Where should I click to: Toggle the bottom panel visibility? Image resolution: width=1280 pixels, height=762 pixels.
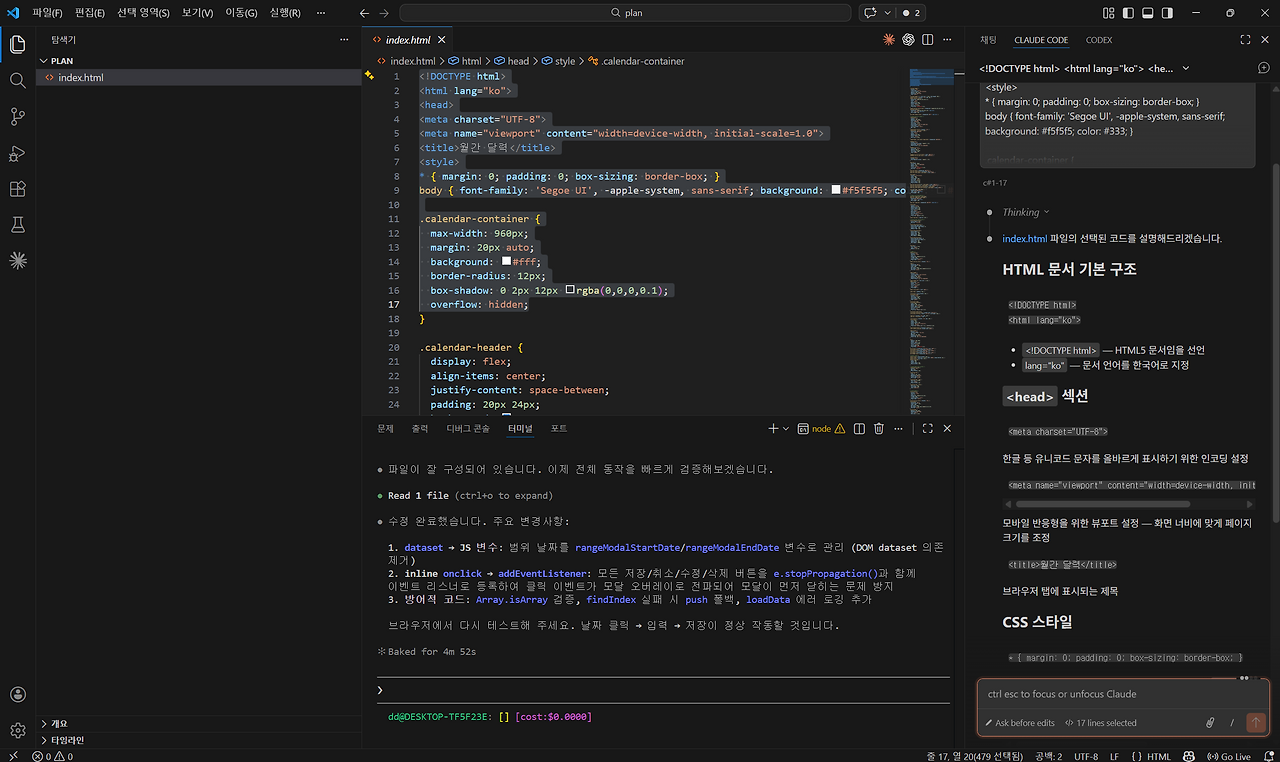[1149, 13]
